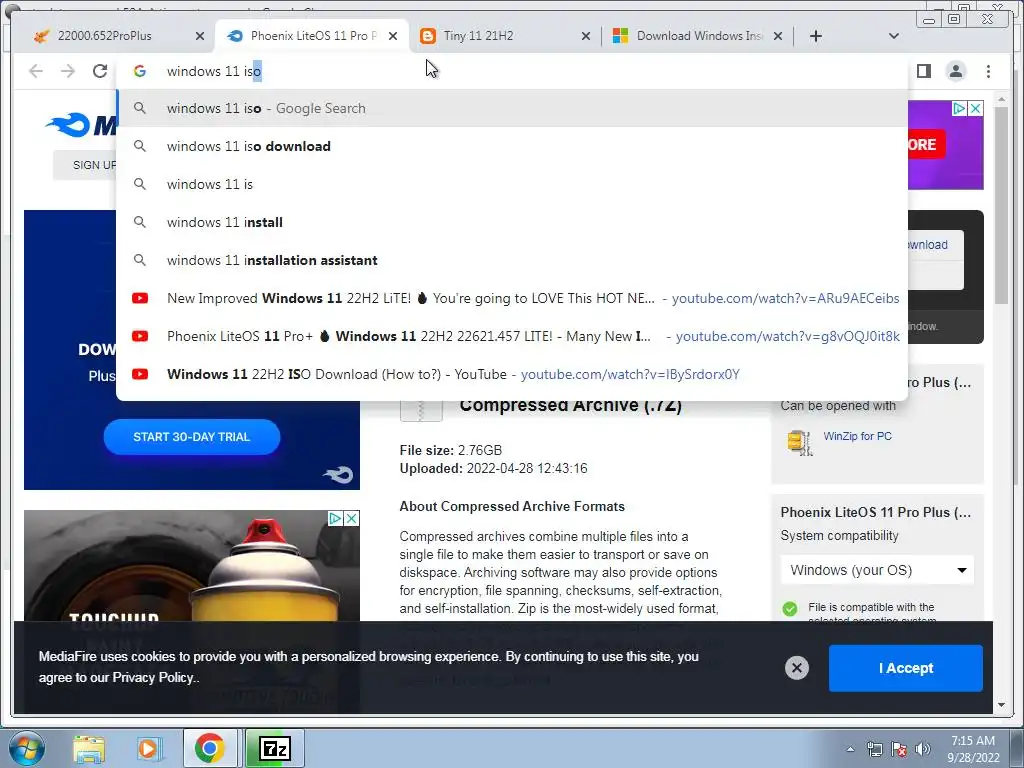The image size is (1024, 768).
Task: Click the network tray icon
Action: point(874,749)
